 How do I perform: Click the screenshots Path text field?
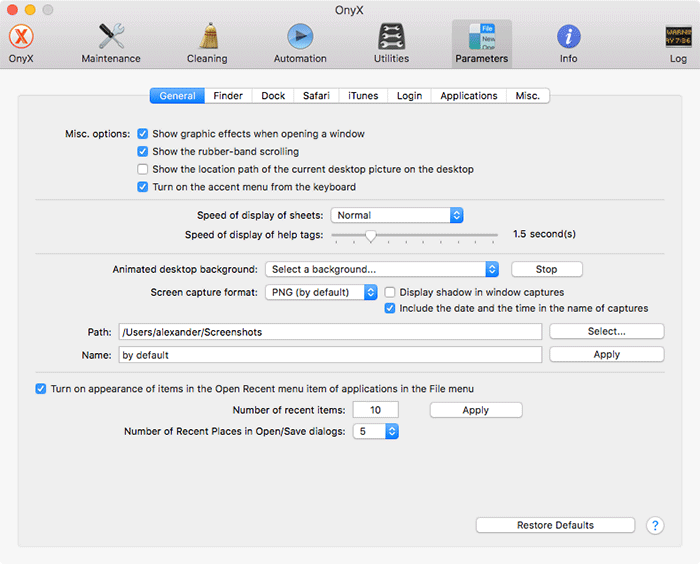tap(329, 331)
